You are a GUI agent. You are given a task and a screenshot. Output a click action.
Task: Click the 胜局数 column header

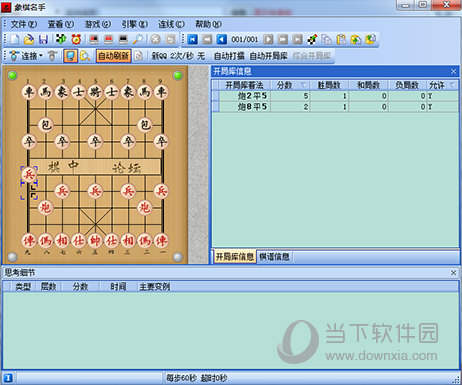[329, 85]
